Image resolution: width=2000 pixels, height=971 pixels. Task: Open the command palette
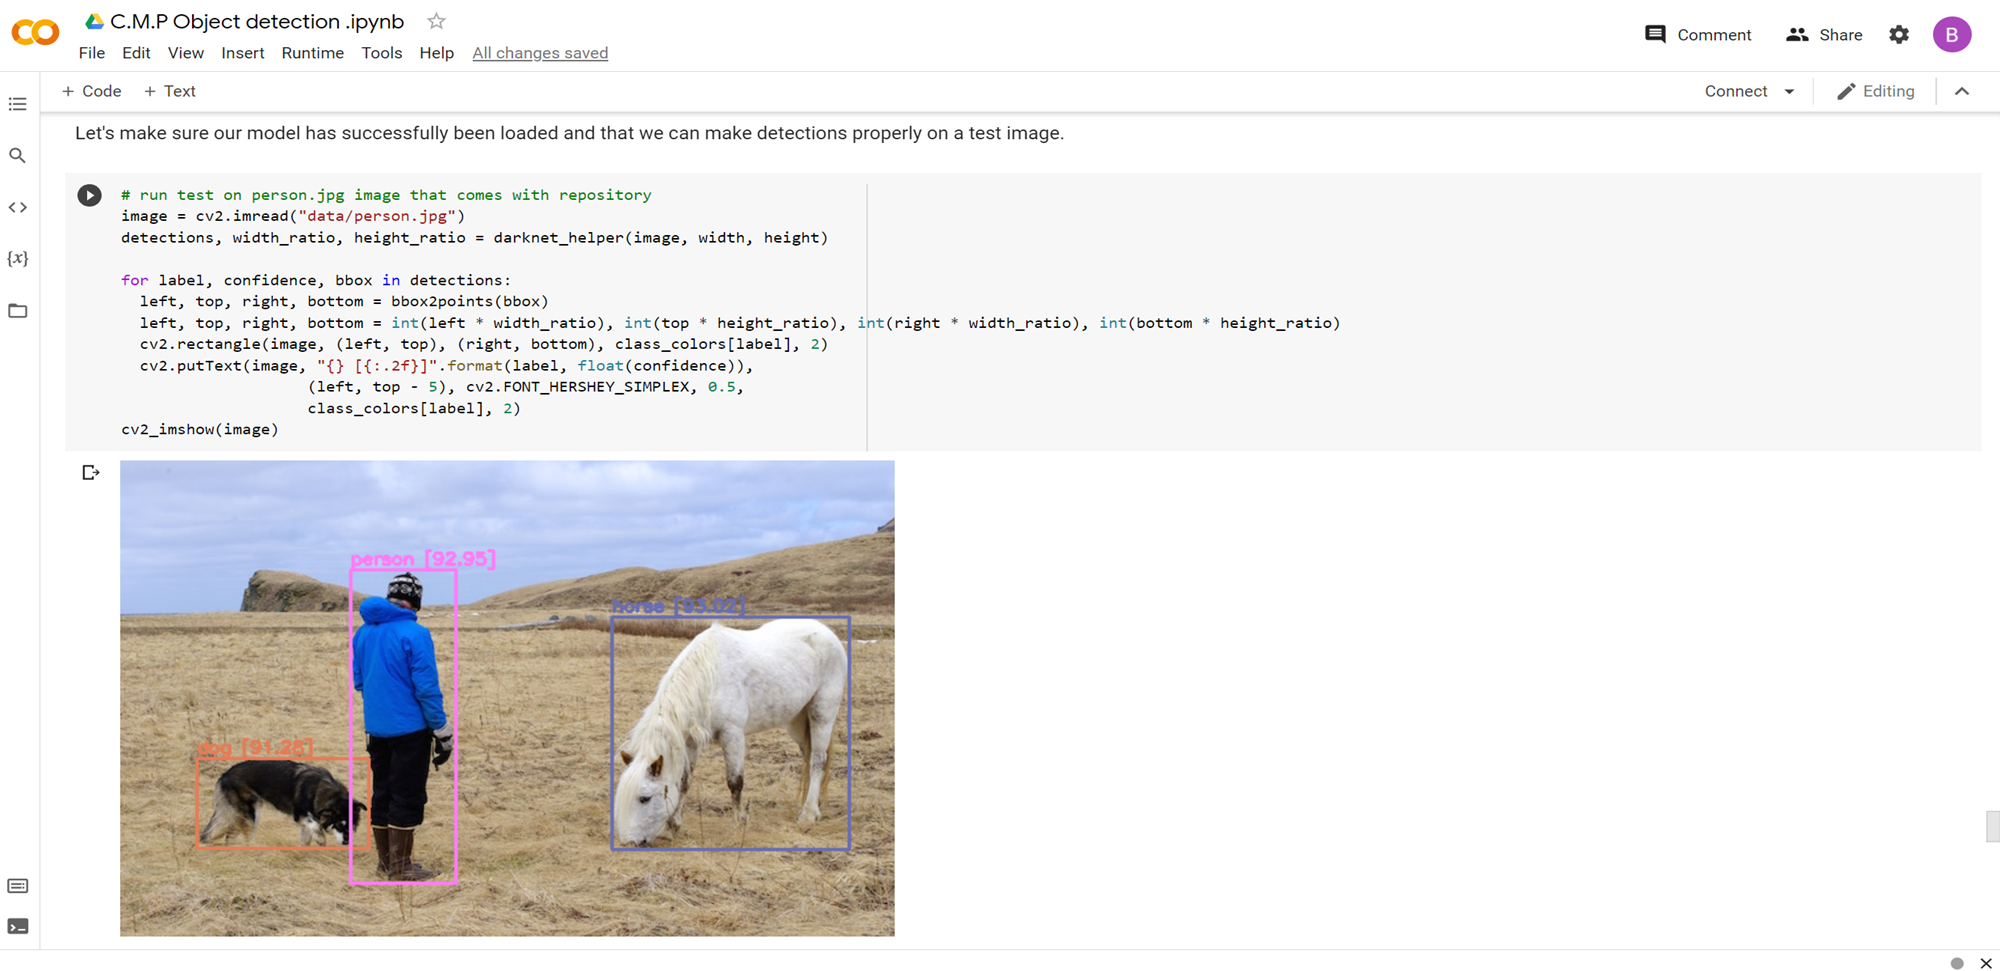coord(17,885)
